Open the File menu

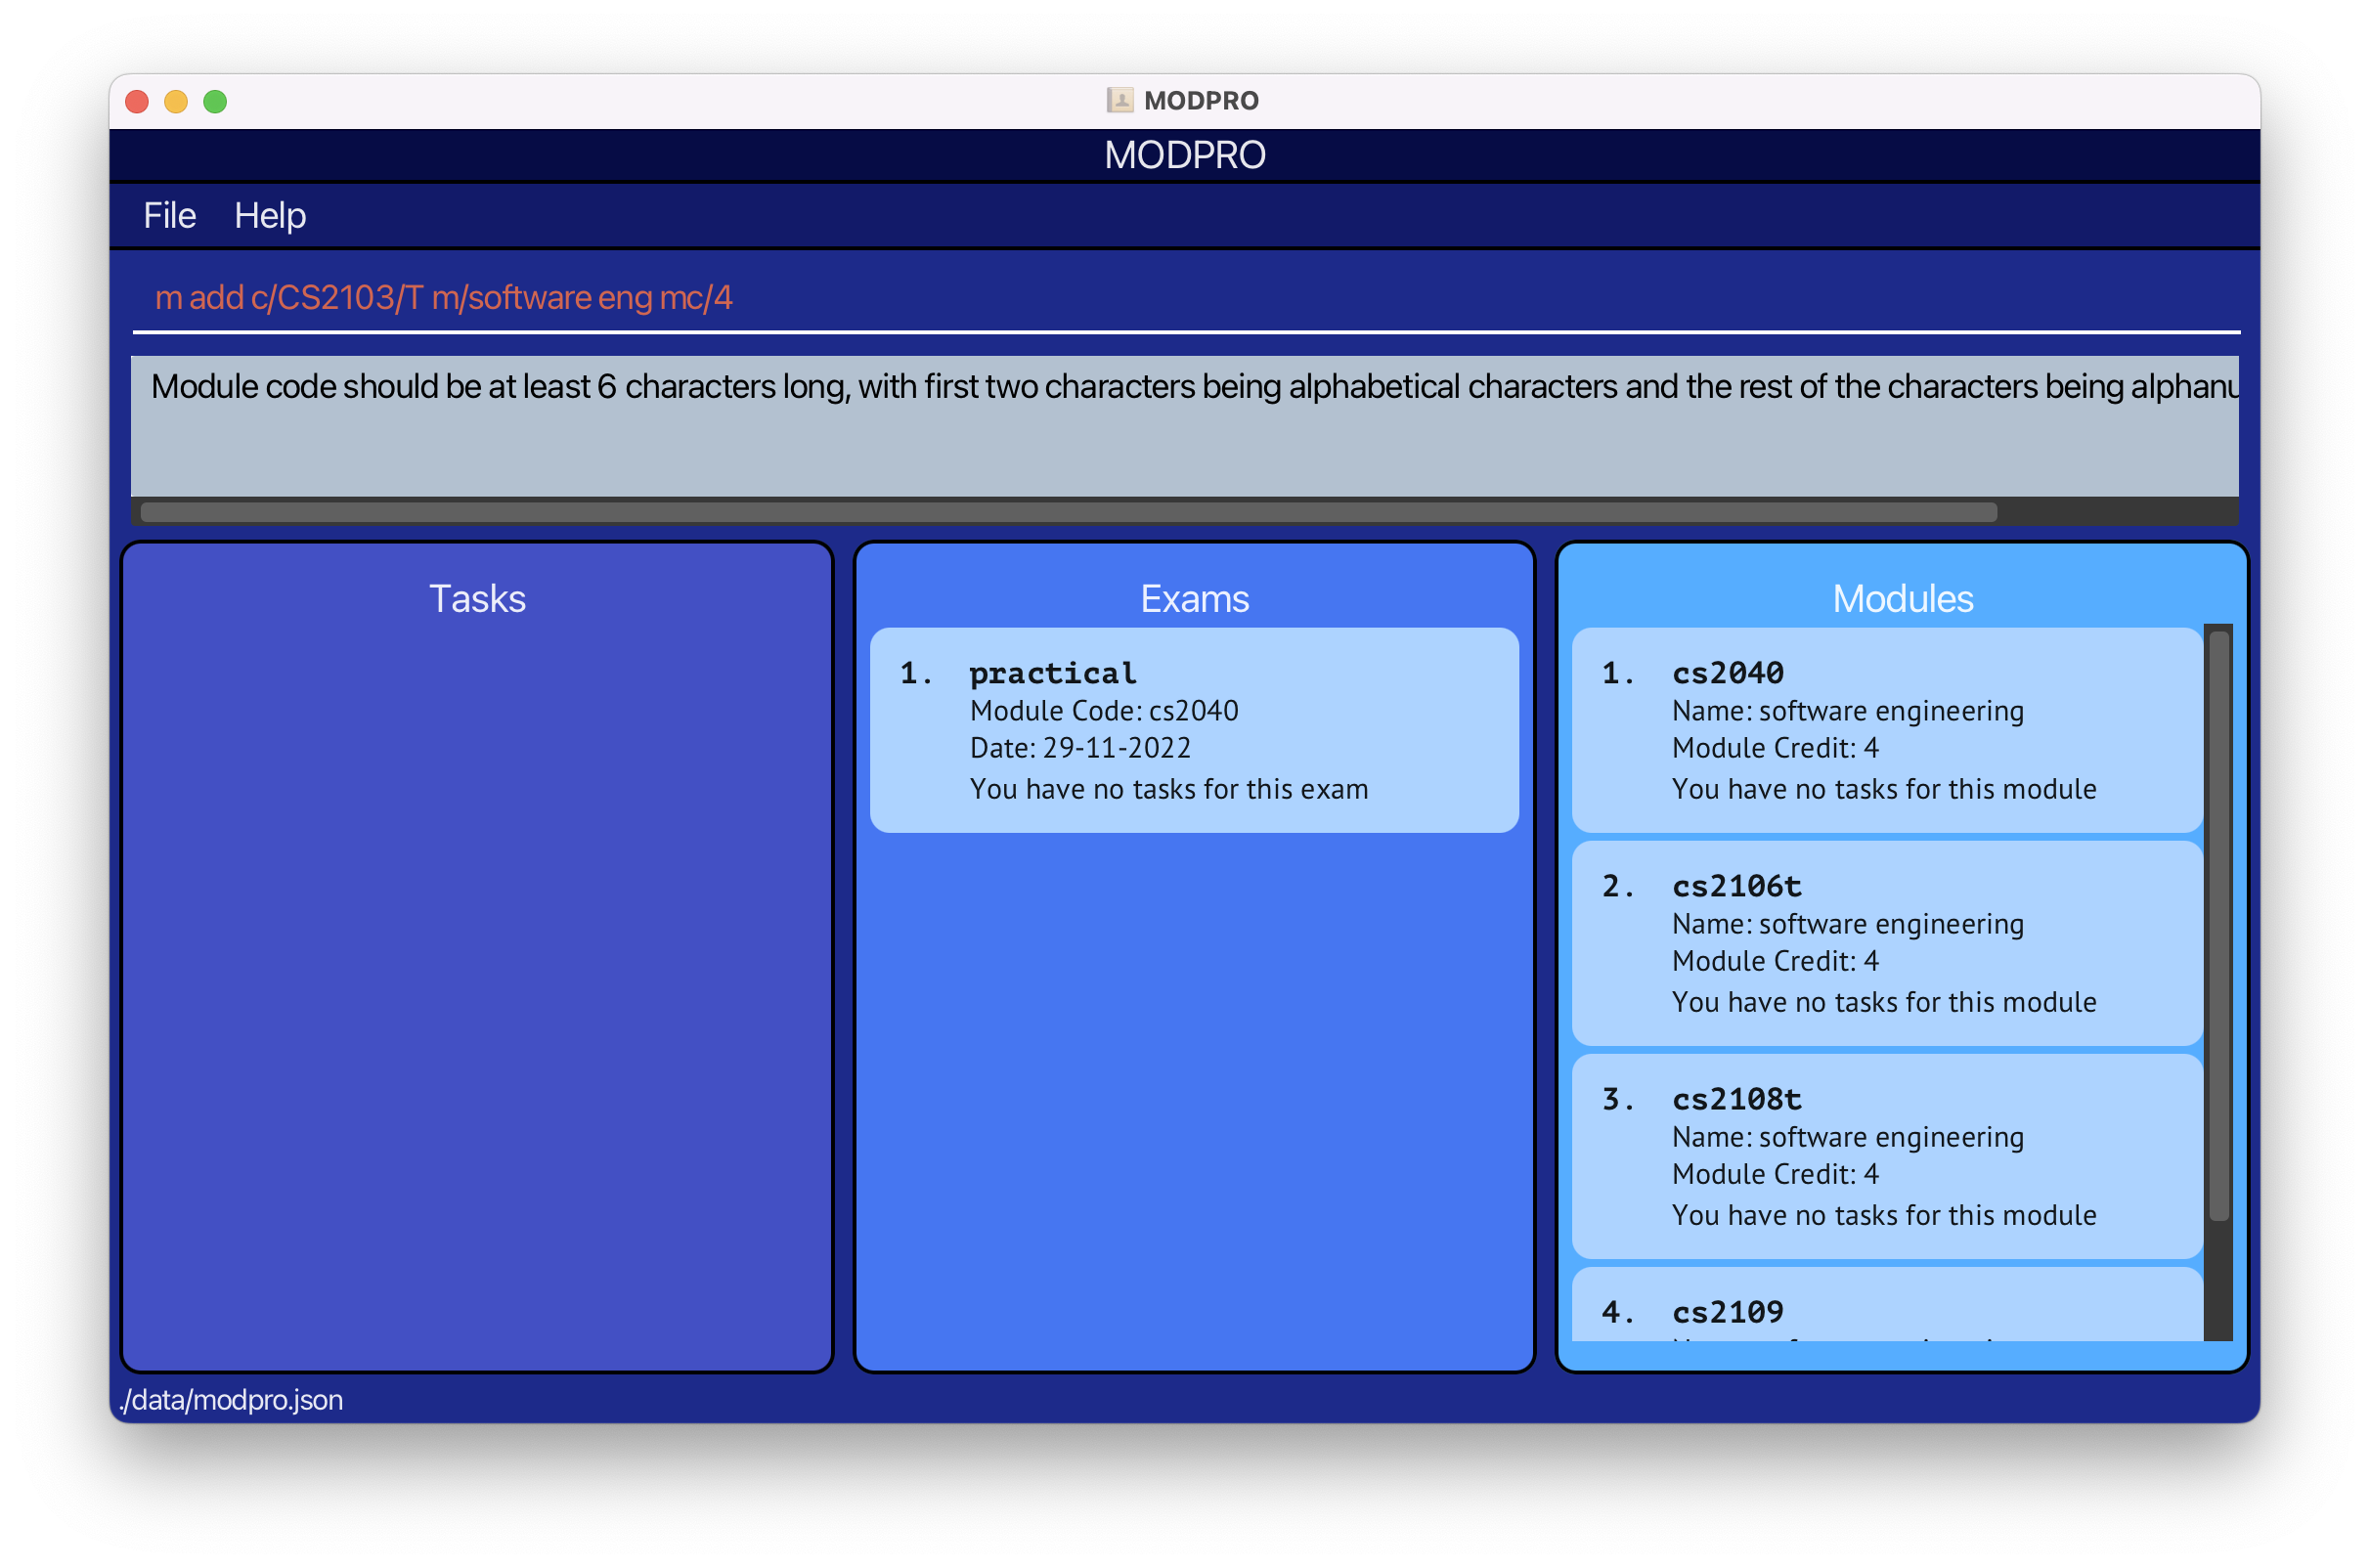169,216
